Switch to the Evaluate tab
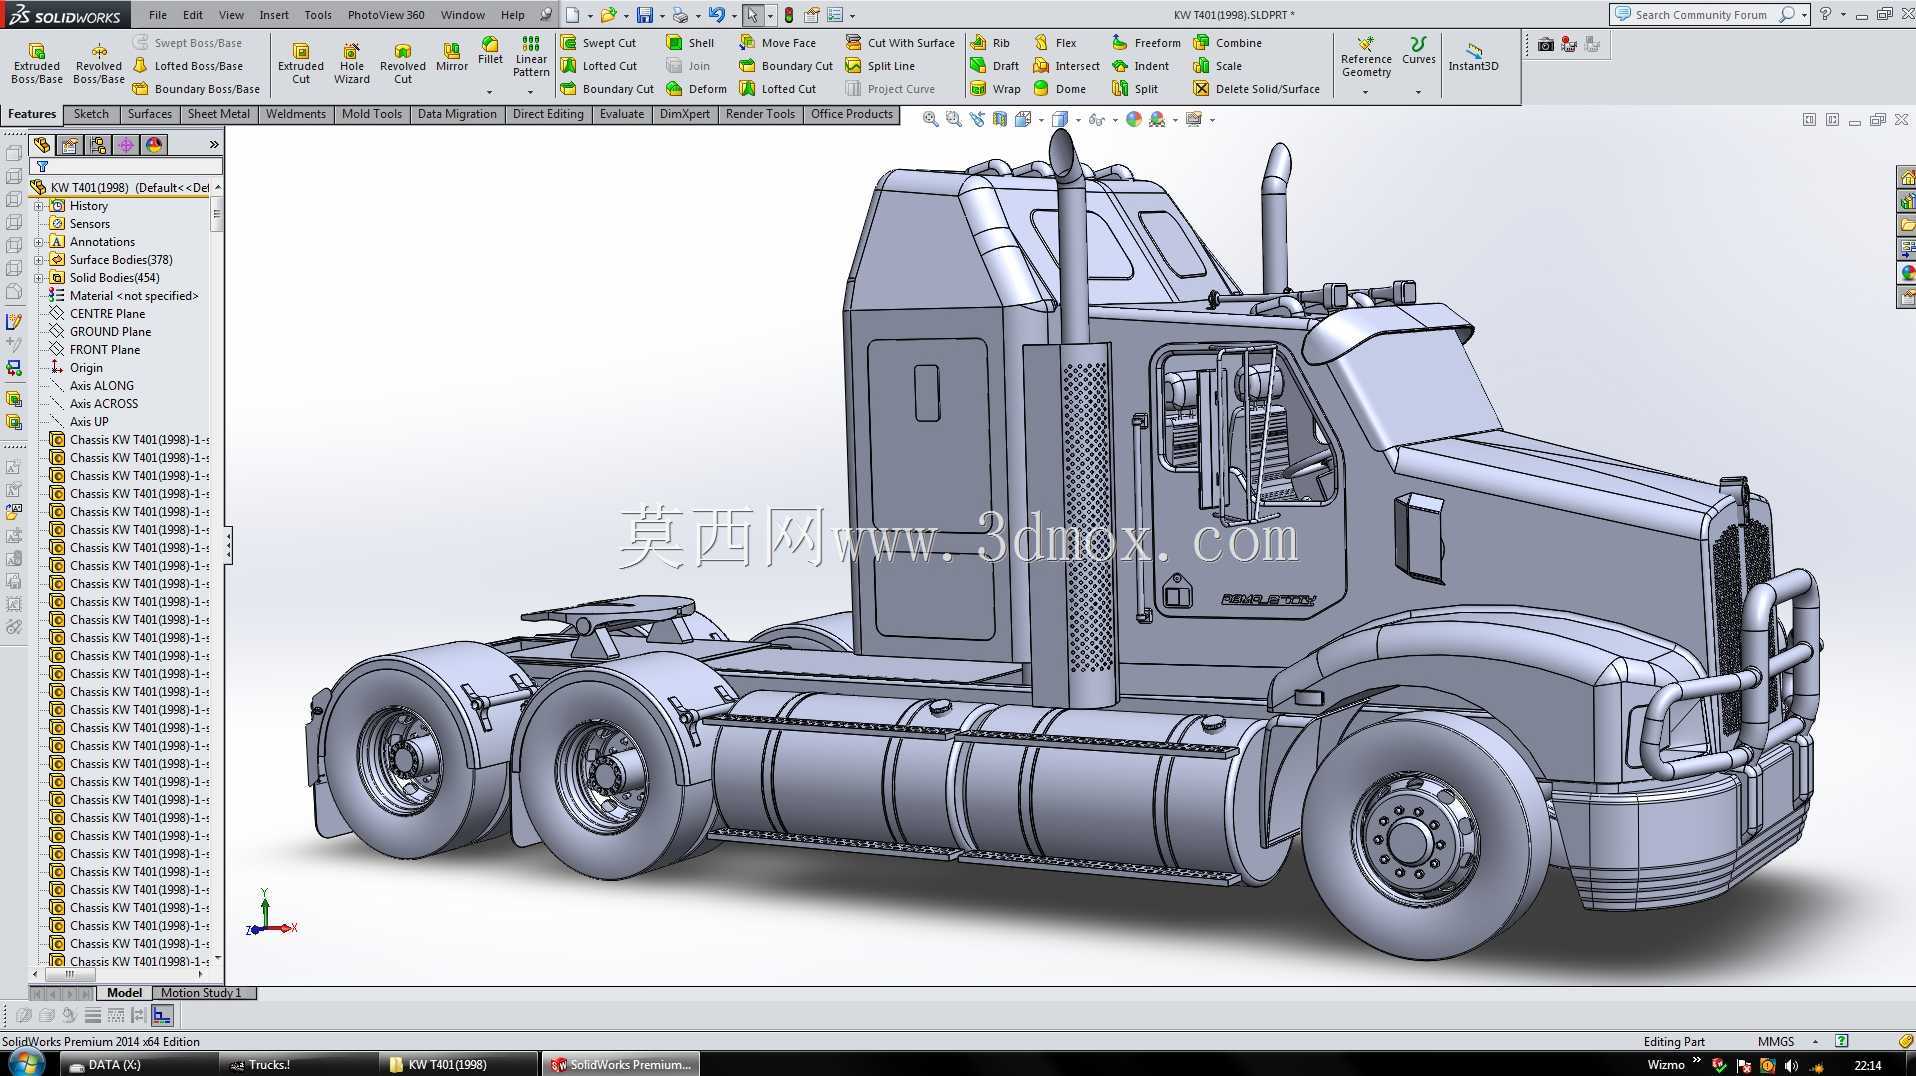 click(x=622, y=114)
